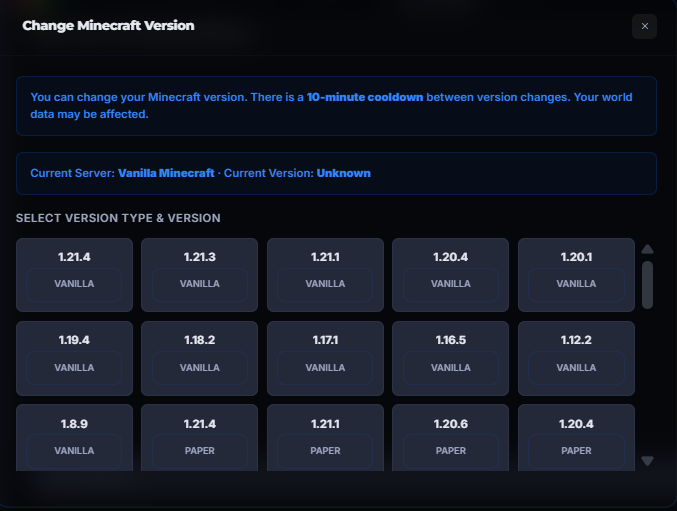Screen dimensions: 677x511
Task: Click the scroll up arrow in version list
Action: [x=647, y=249]
